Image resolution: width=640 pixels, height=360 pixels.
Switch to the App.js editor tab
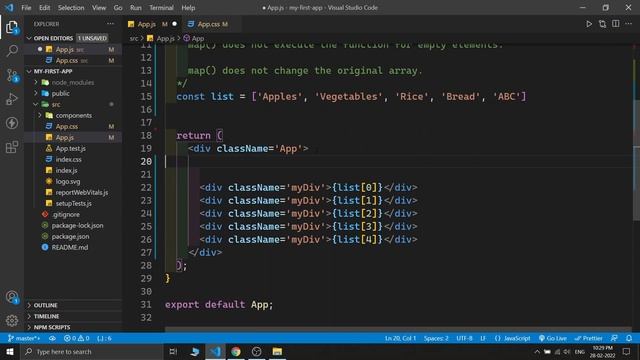click(152, 24)
